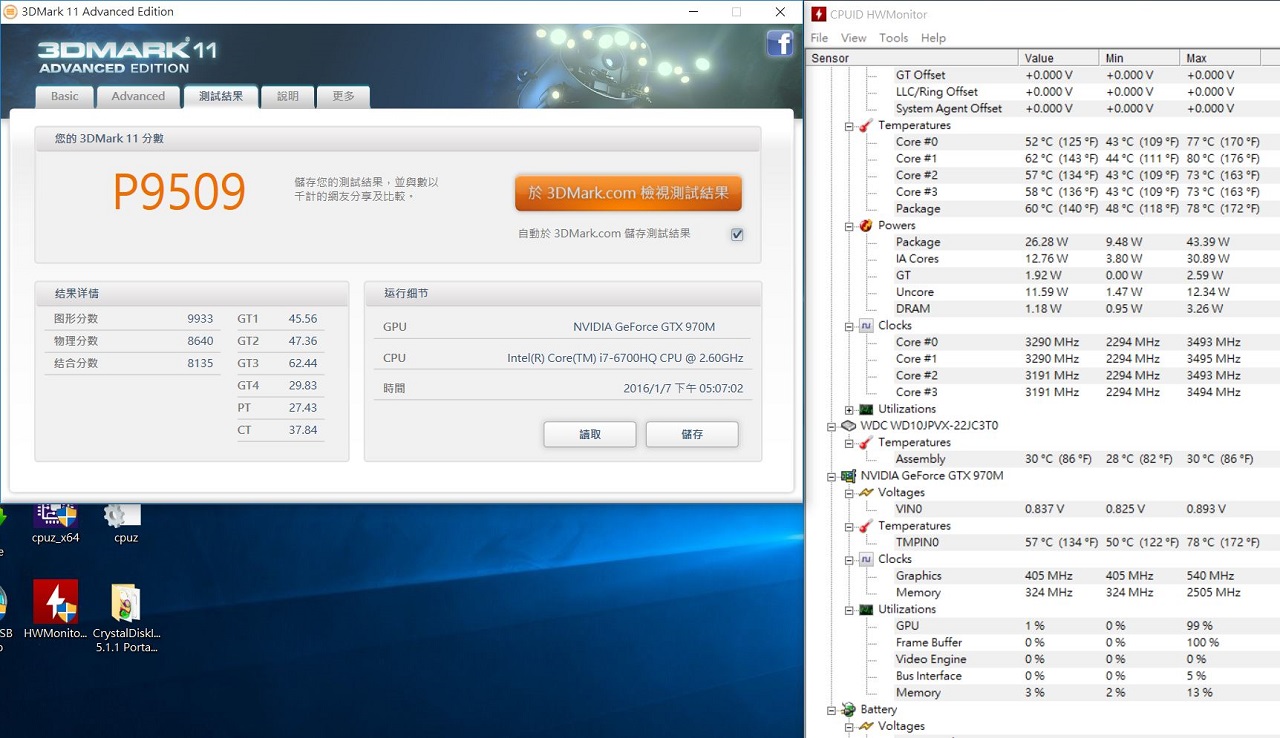Collapse the Battery node

click(831, 710)
